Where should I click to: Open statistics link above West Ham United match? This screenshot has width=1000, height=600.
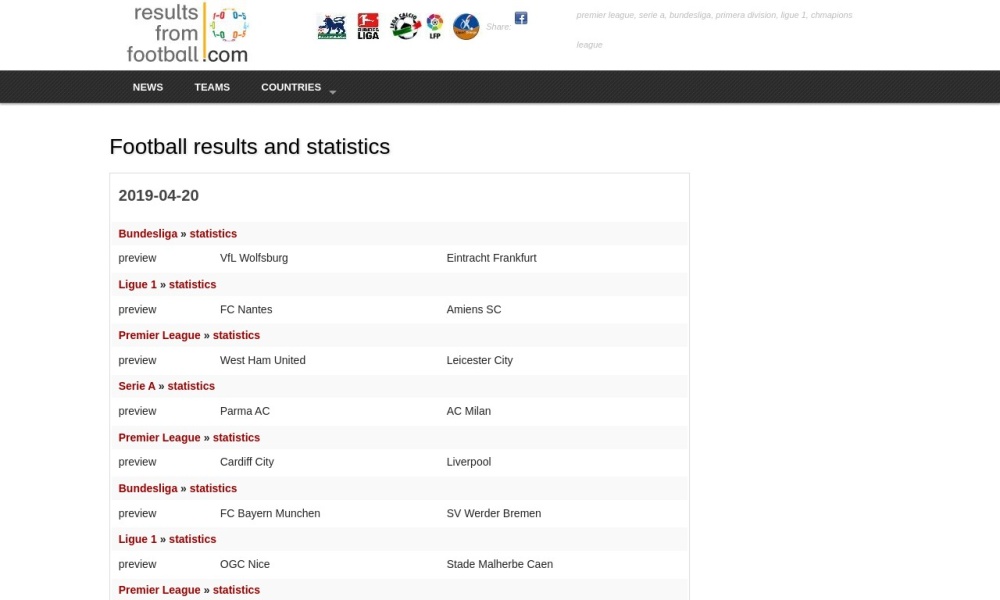pyautogui.click(x=237, y=335)
